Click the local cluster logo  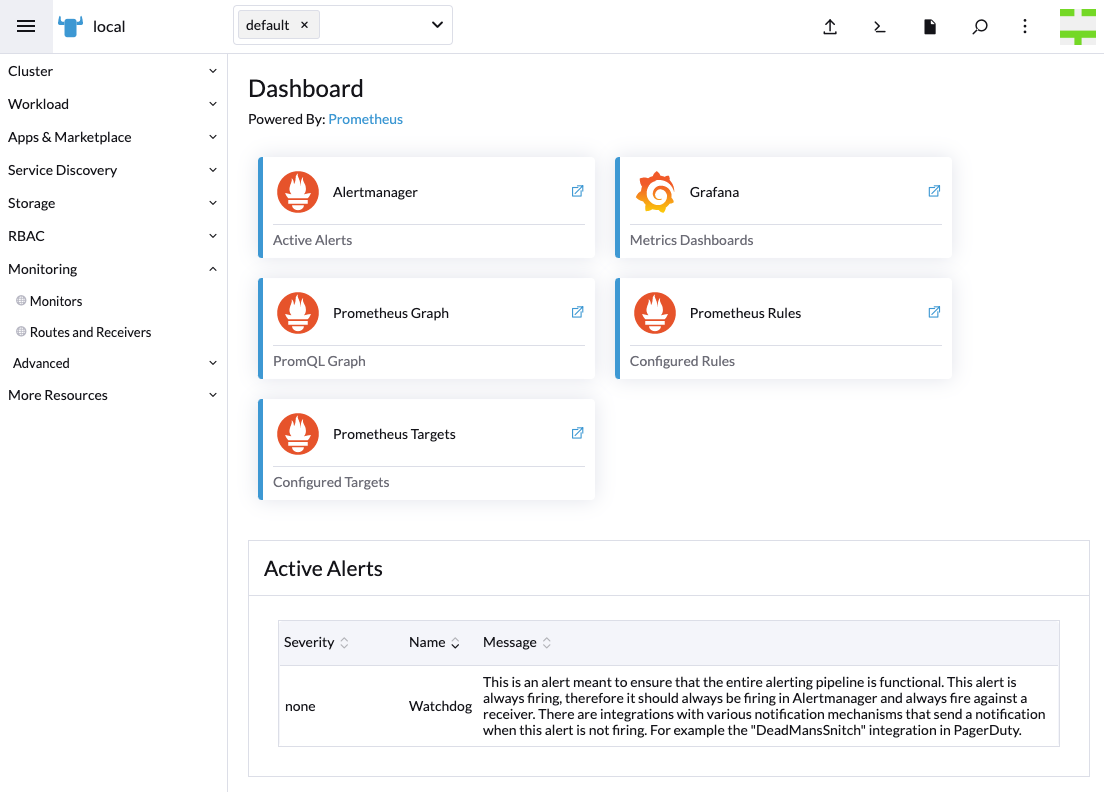point(69,26)
